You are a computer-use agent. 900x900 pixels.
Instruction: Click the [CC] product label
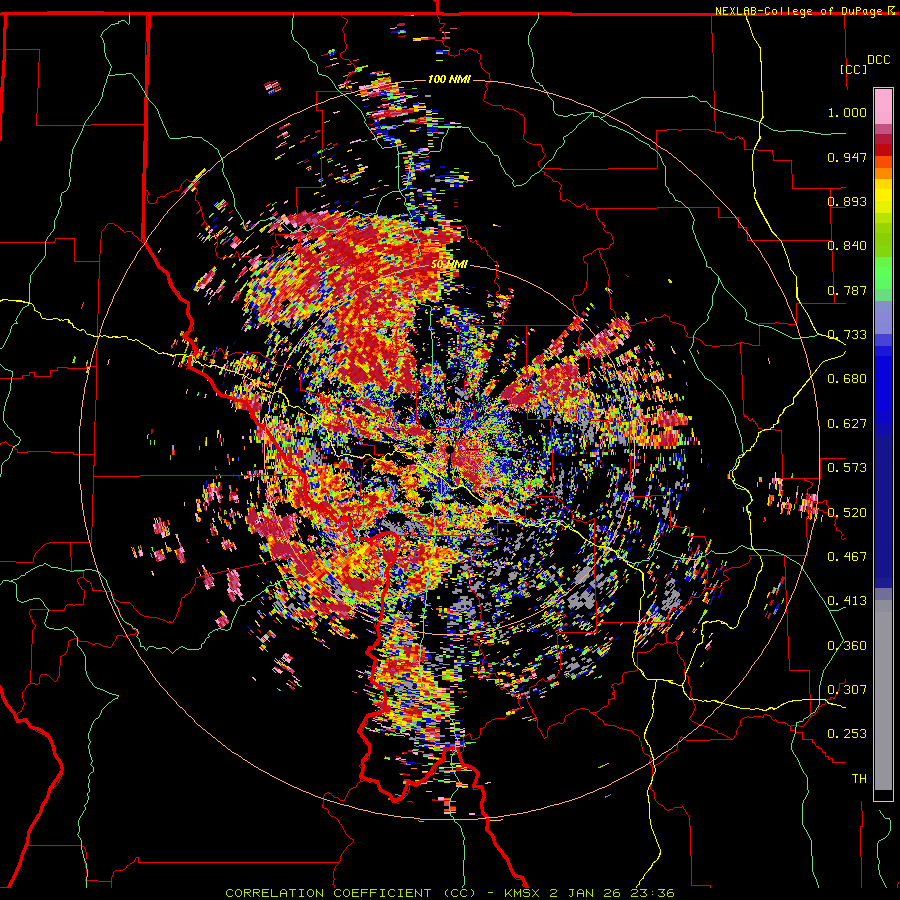click(853, 69)
